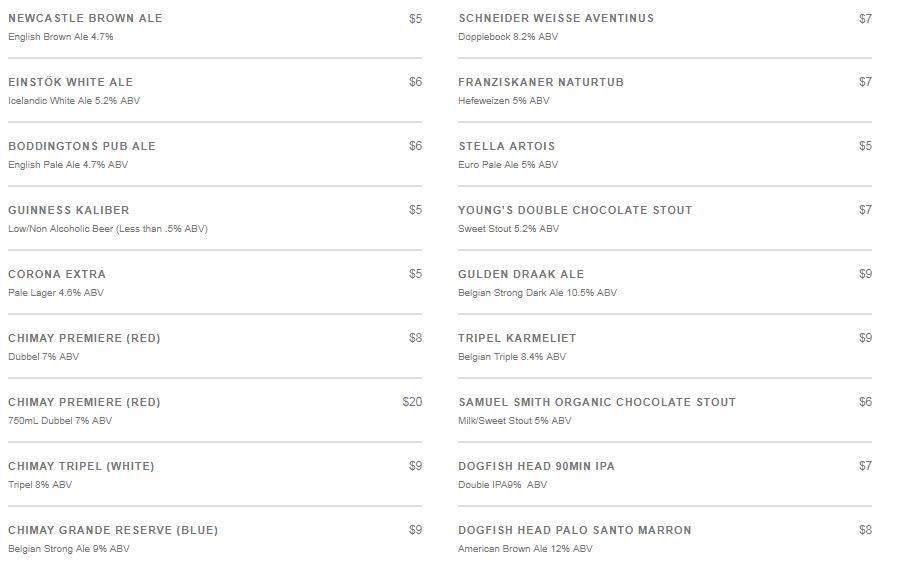Open the Boddingtons Pub Ale item
The height and width of the screenshot is (569, 902).
[x=82, y=146]
